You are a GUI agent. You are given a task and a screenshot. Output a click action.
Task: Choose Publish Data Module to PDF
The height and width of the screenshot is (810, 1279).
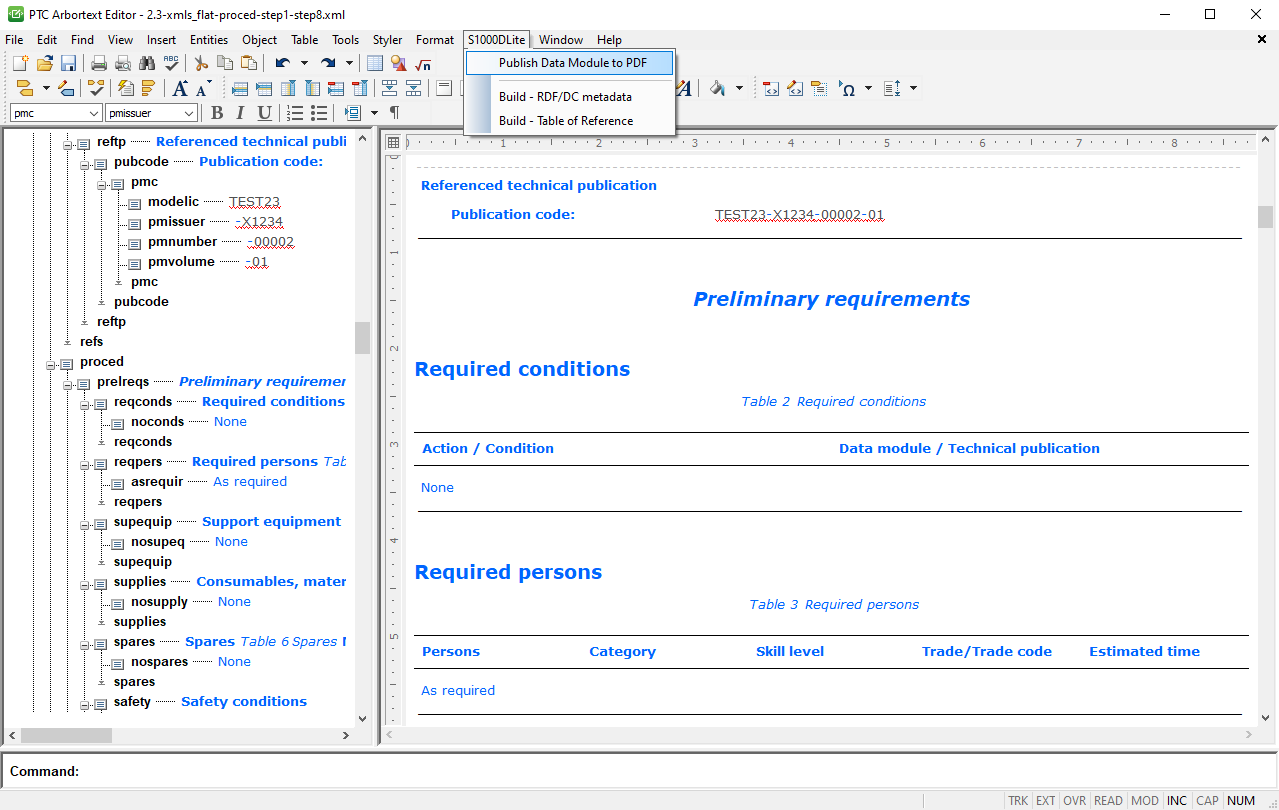click(572, 63)
